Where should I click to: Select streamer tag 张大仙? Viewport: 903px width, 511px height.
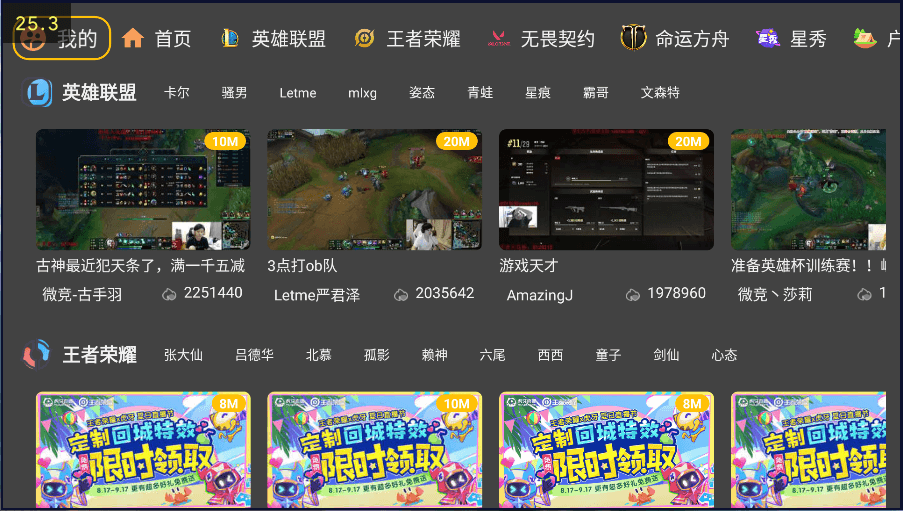click(x=183, y=355)
